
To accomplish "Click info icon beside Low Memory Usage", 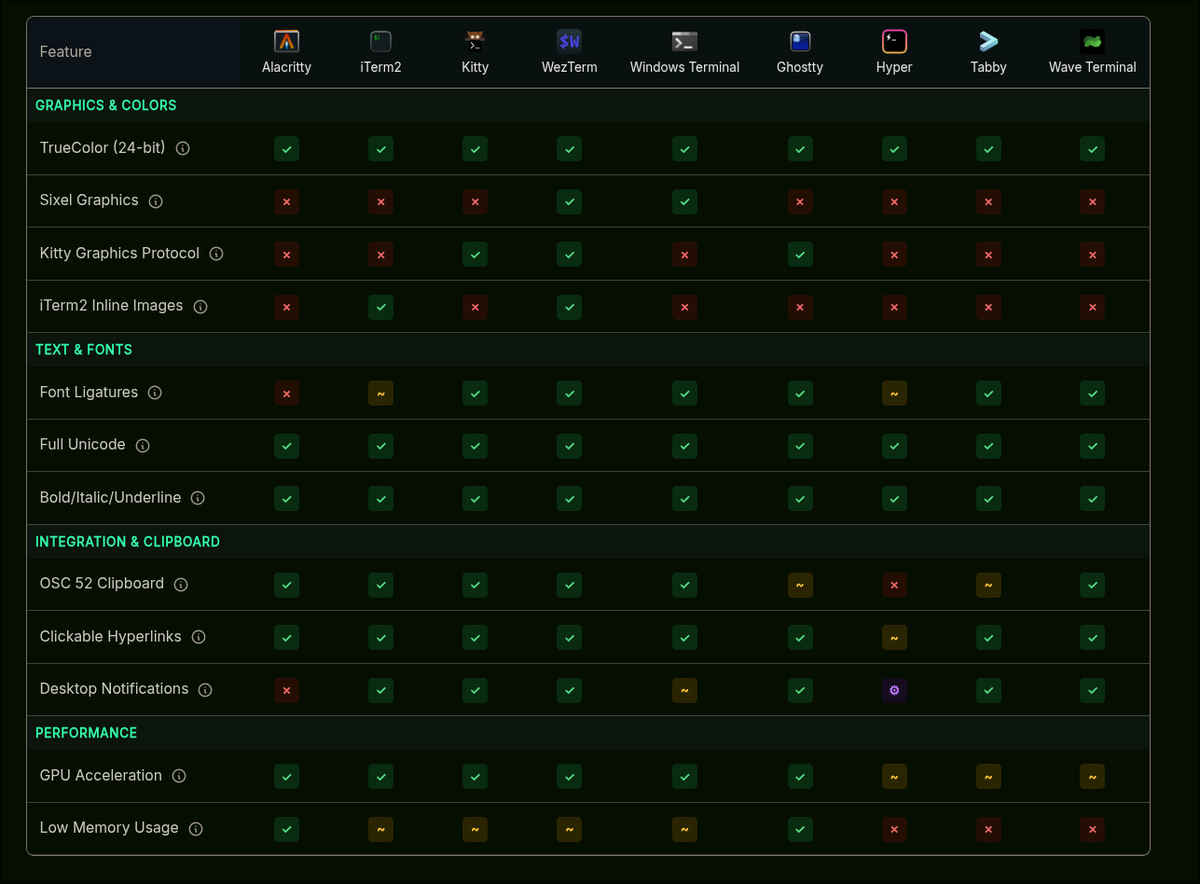I will pyautogui.click(x=196, y=829).
